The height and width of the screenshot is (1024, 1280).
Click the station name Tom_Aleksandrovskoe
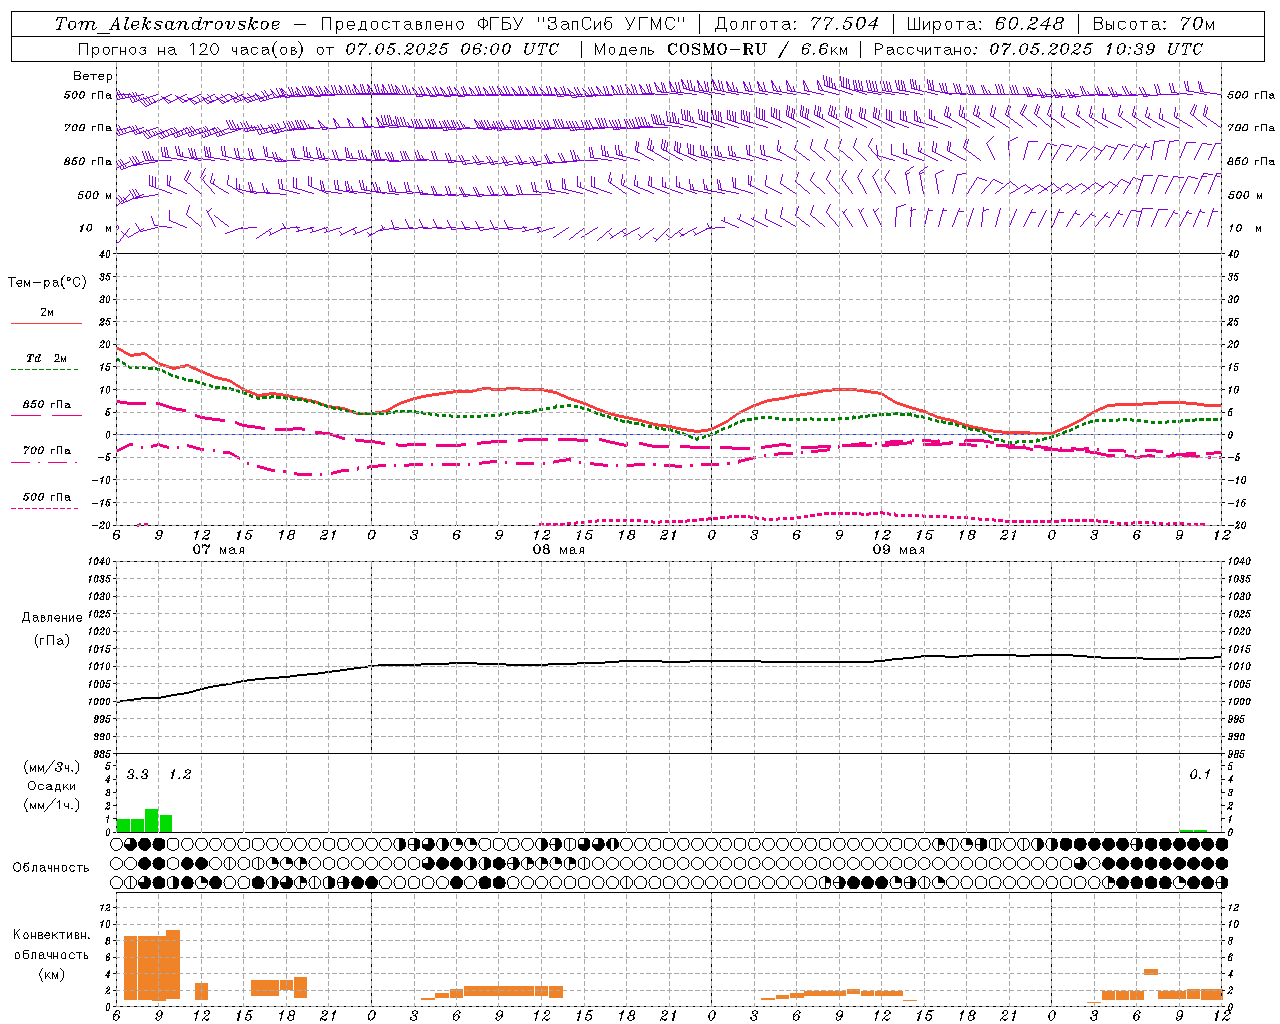[168, 24]
